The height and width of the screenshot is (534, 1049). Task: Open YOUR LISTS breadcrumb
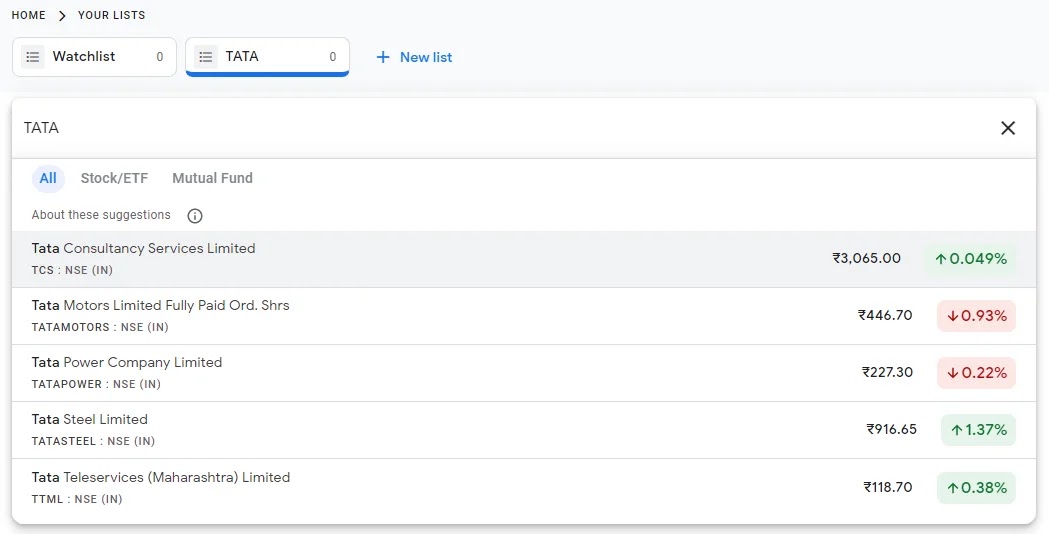[112, 15]
